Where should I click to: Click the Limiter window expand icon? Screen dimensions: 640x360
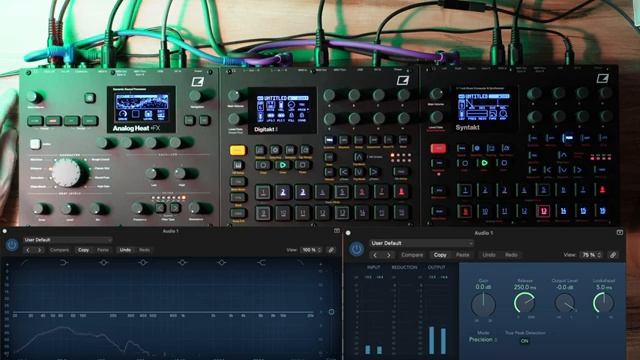620,233
